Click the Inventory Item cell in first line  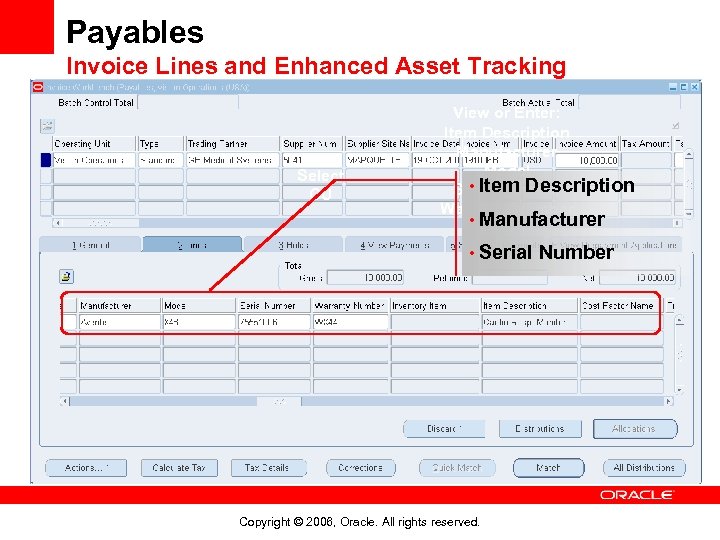click(x=435, y=322)
